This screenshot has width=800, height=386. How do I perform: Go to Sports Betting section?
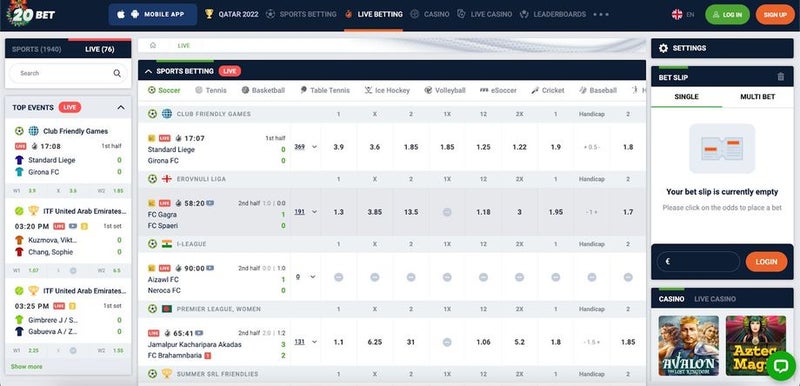[x=301, y=14]
